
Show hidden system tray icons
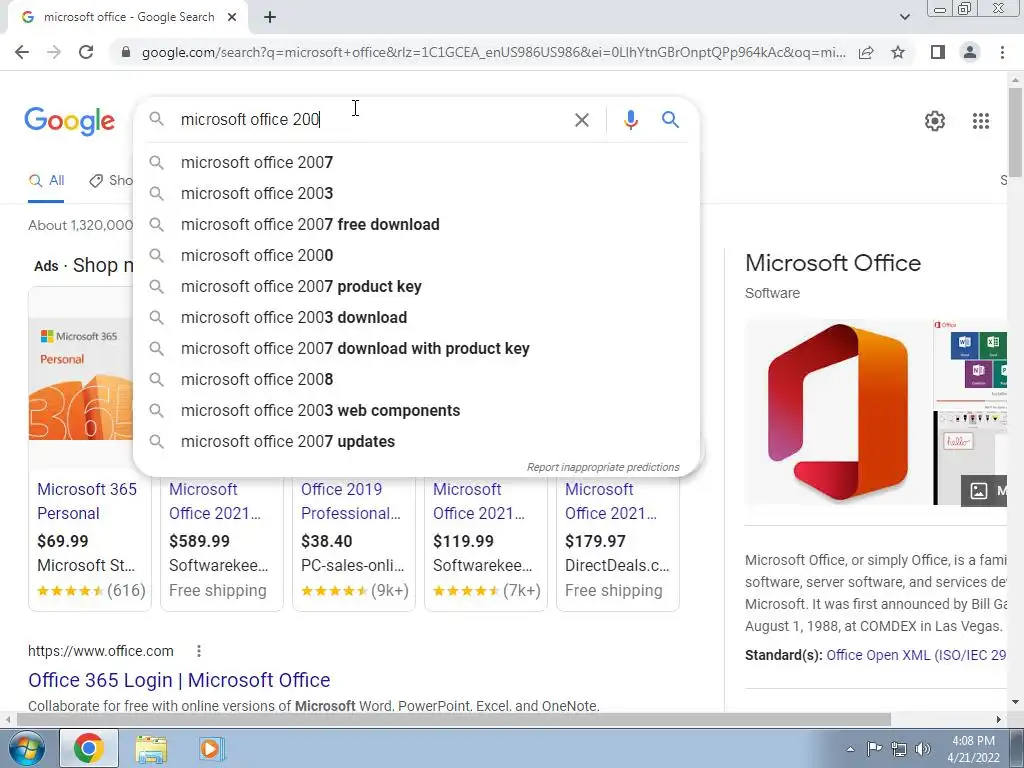(850, 749)
